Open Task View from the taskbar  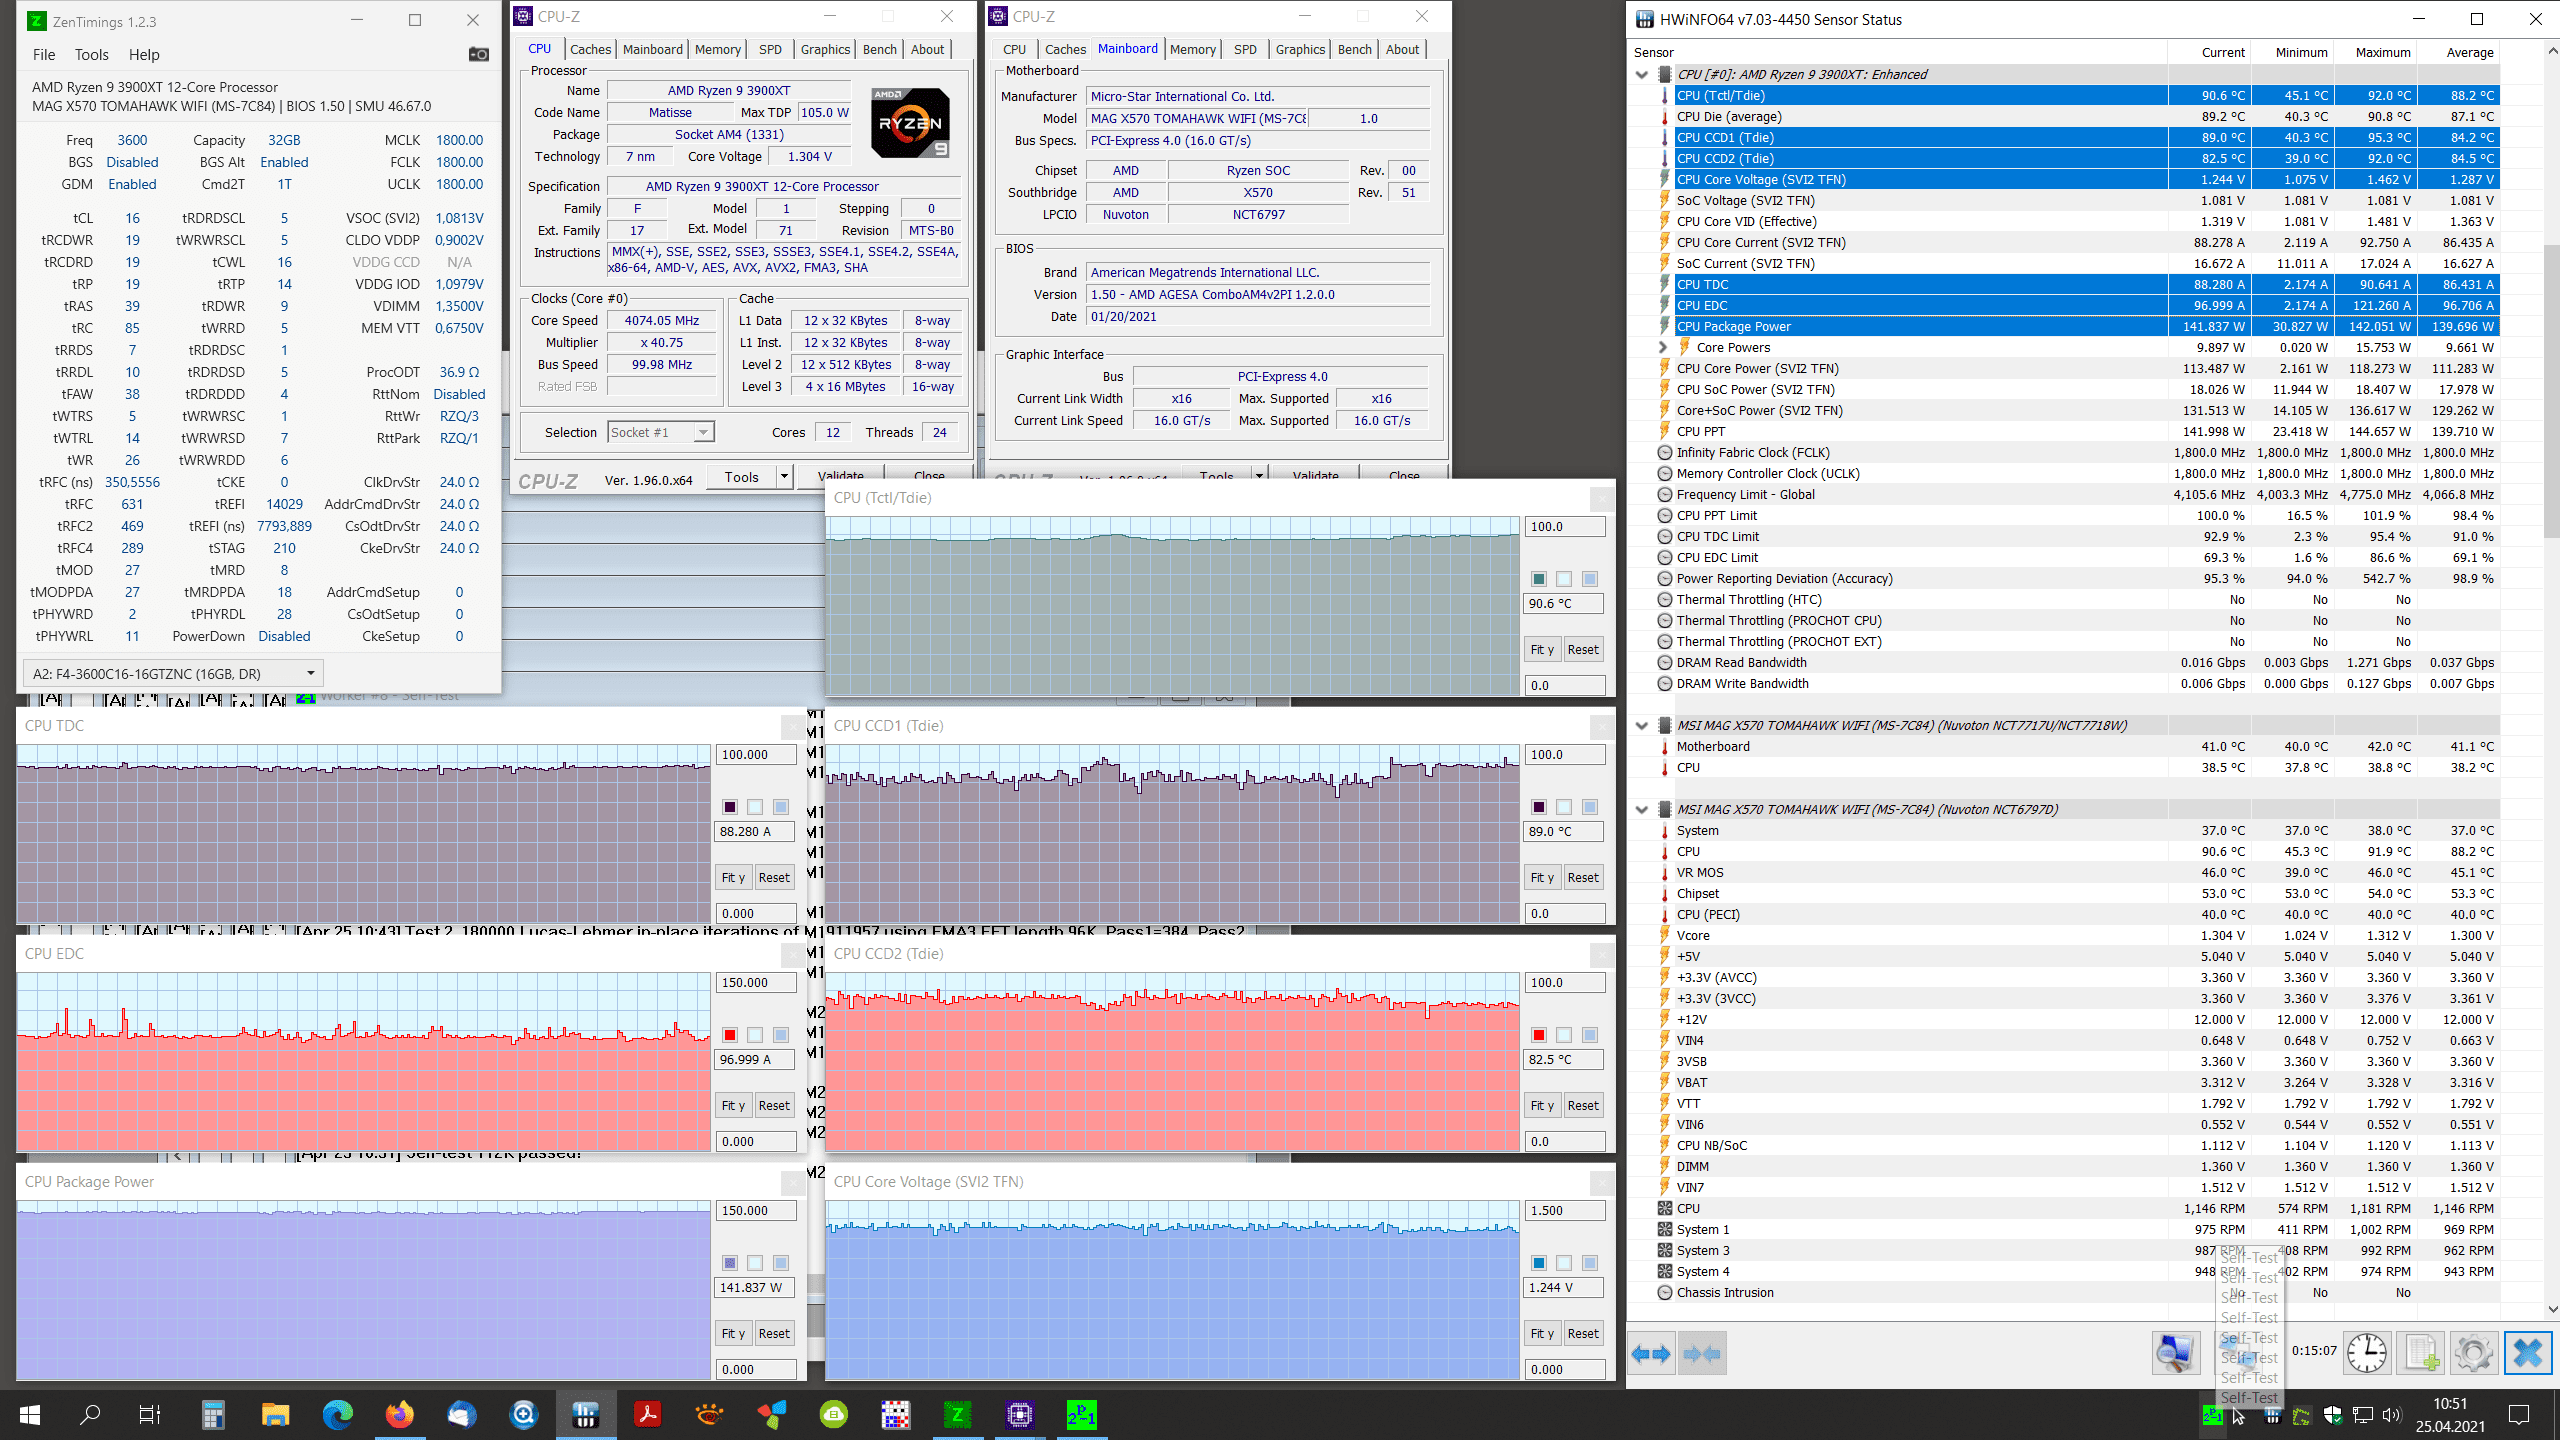click(150, 1414)
